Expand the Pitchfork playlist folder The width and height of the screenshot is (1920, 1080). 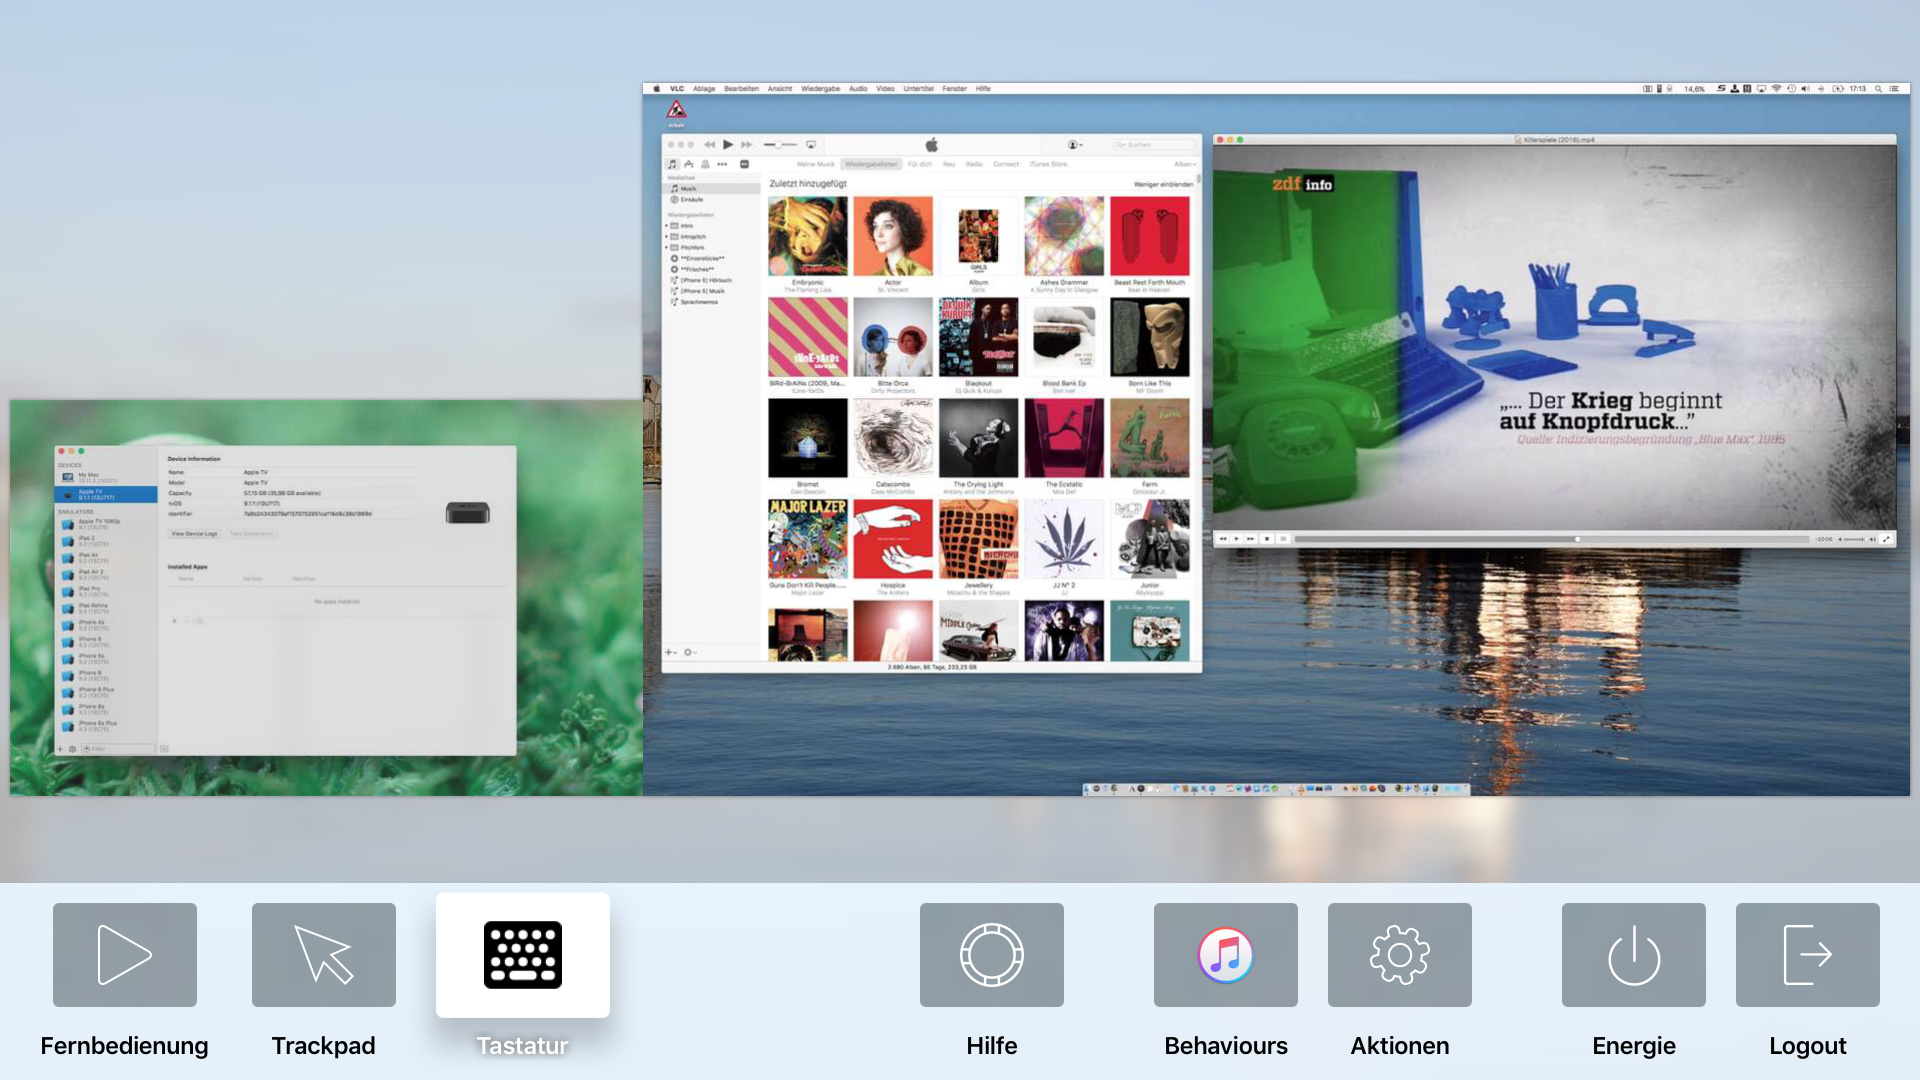click(667, 247)
